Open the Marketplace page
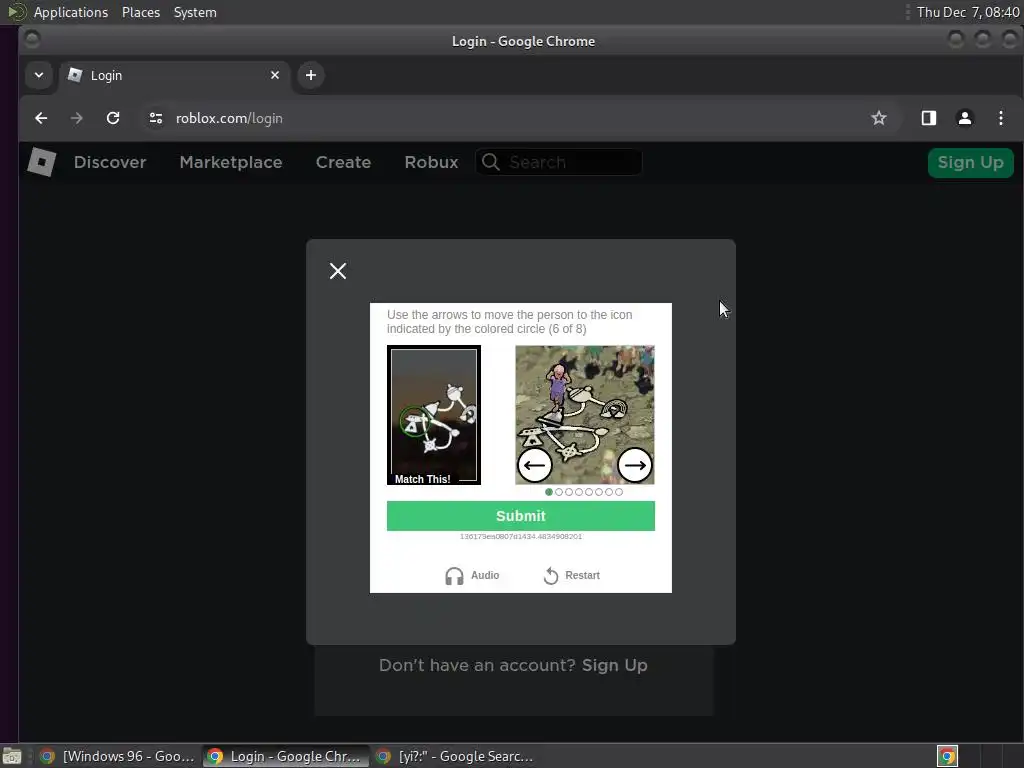1024x768 pixels. [x=231, y=162]
